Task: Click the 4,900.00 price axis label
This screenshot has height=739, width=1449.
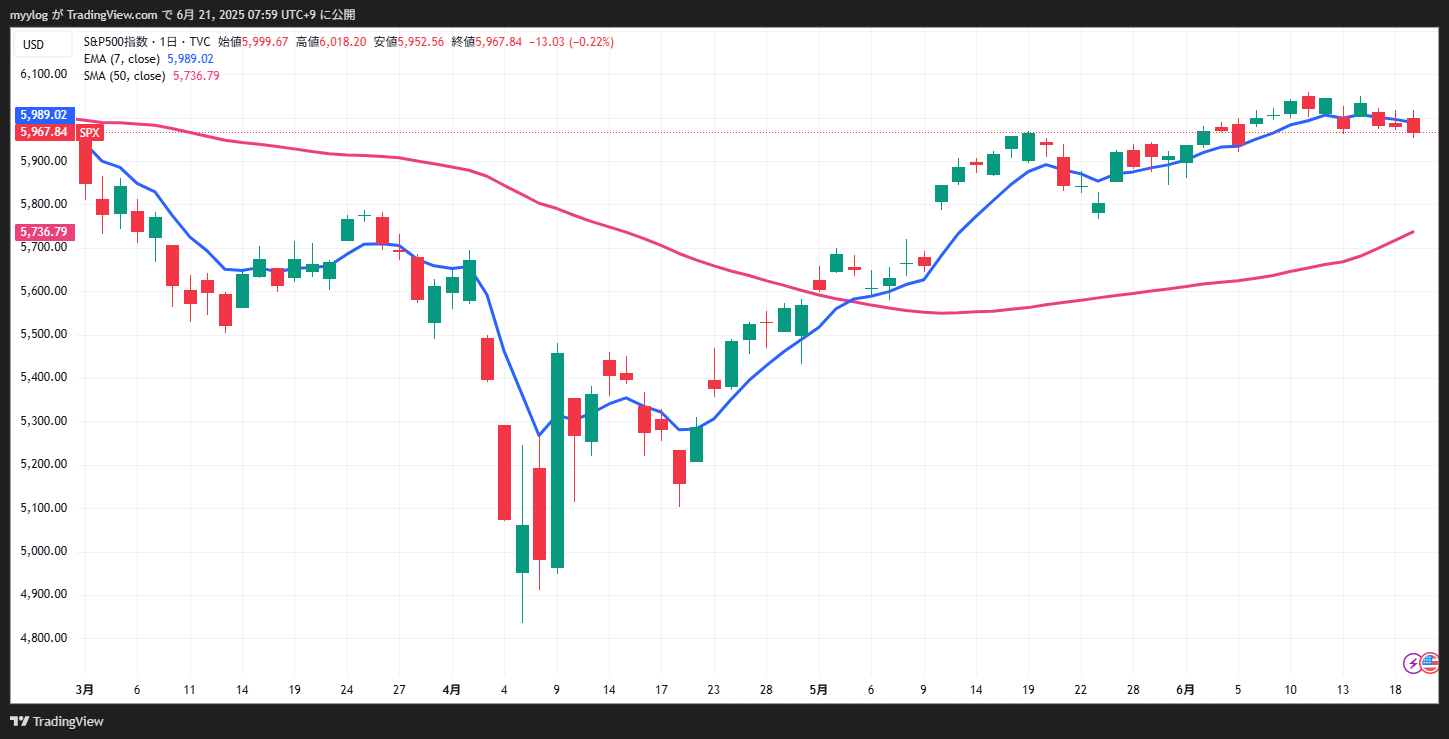Action: pos(44,594)
